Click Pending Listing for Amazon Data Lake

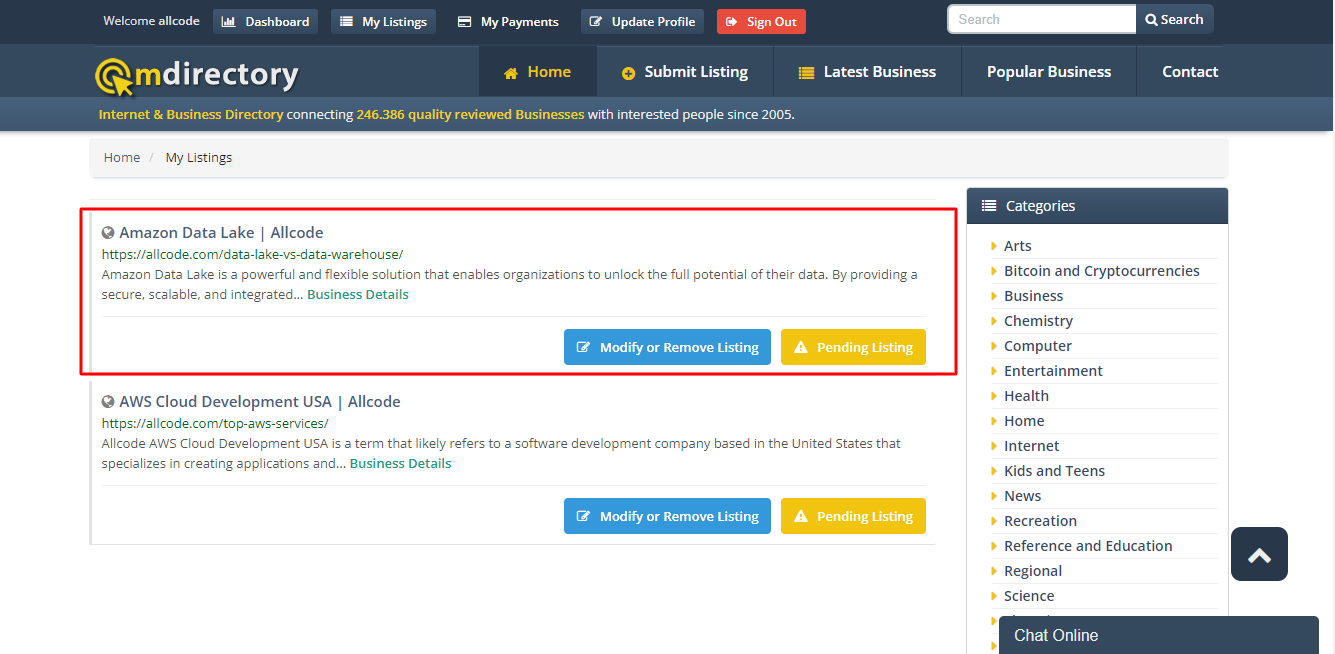click(853, 347)
